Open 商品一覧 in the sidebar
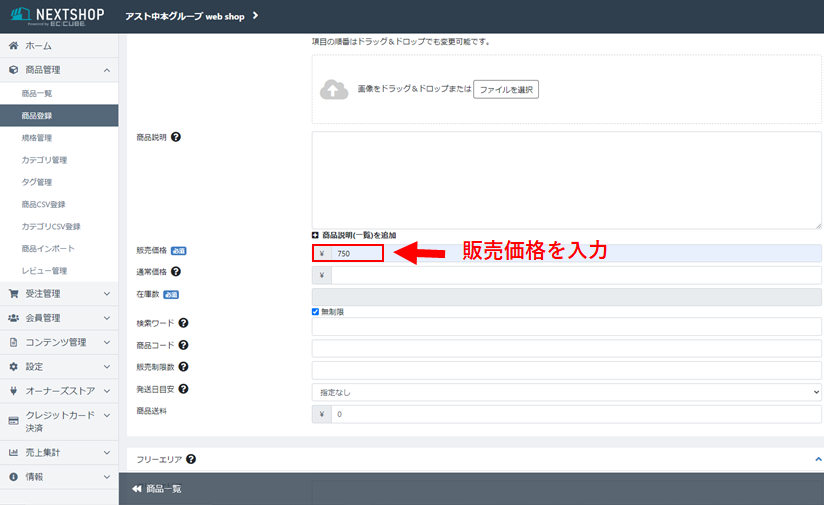This screenshot has height=505, width=824. click(36, 93)
